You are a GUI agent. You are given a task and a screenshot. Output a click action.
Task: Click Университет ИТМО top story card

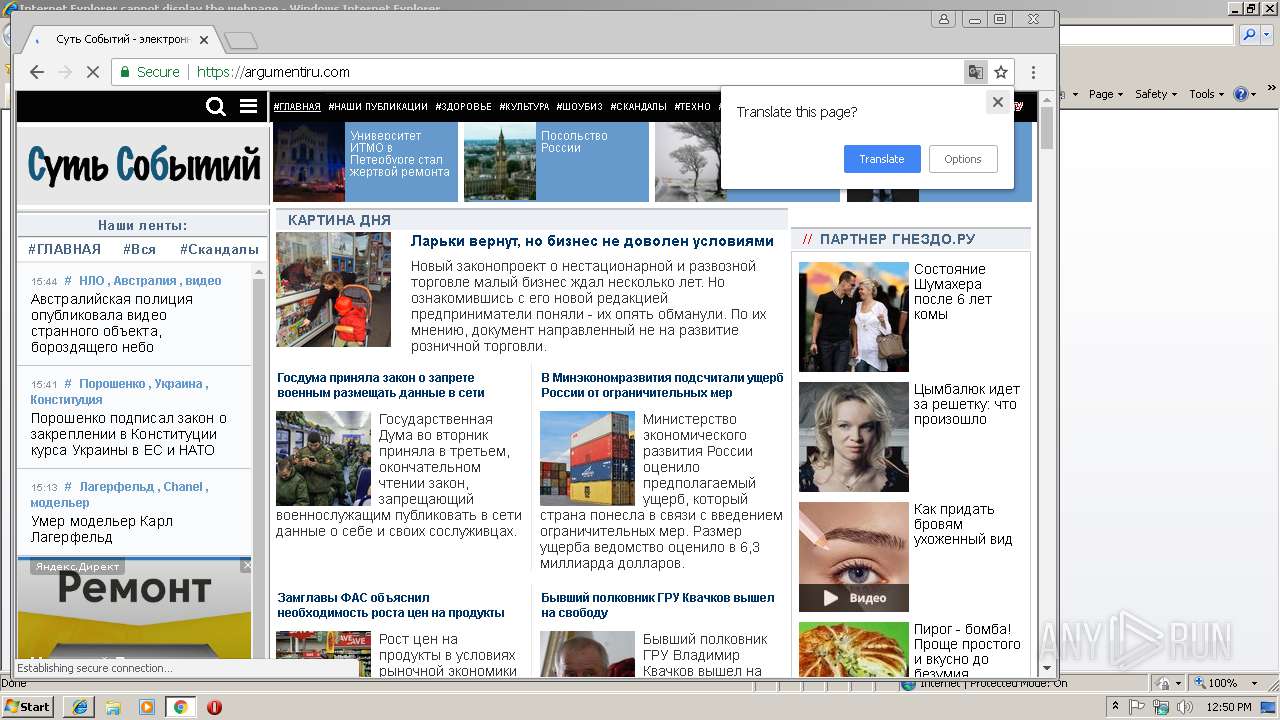point(365,162)
